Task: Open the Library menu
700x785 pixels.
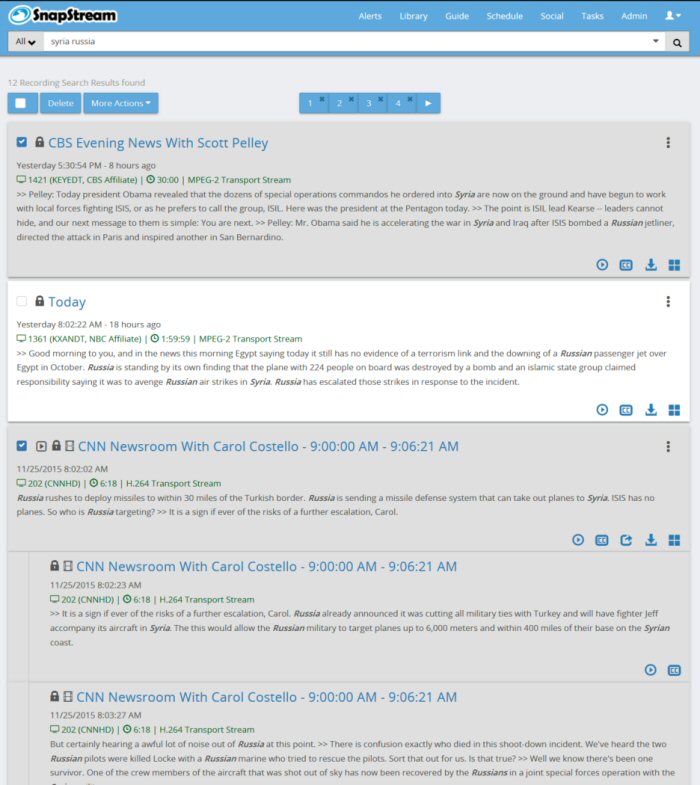Action: [x=414, y=16]
